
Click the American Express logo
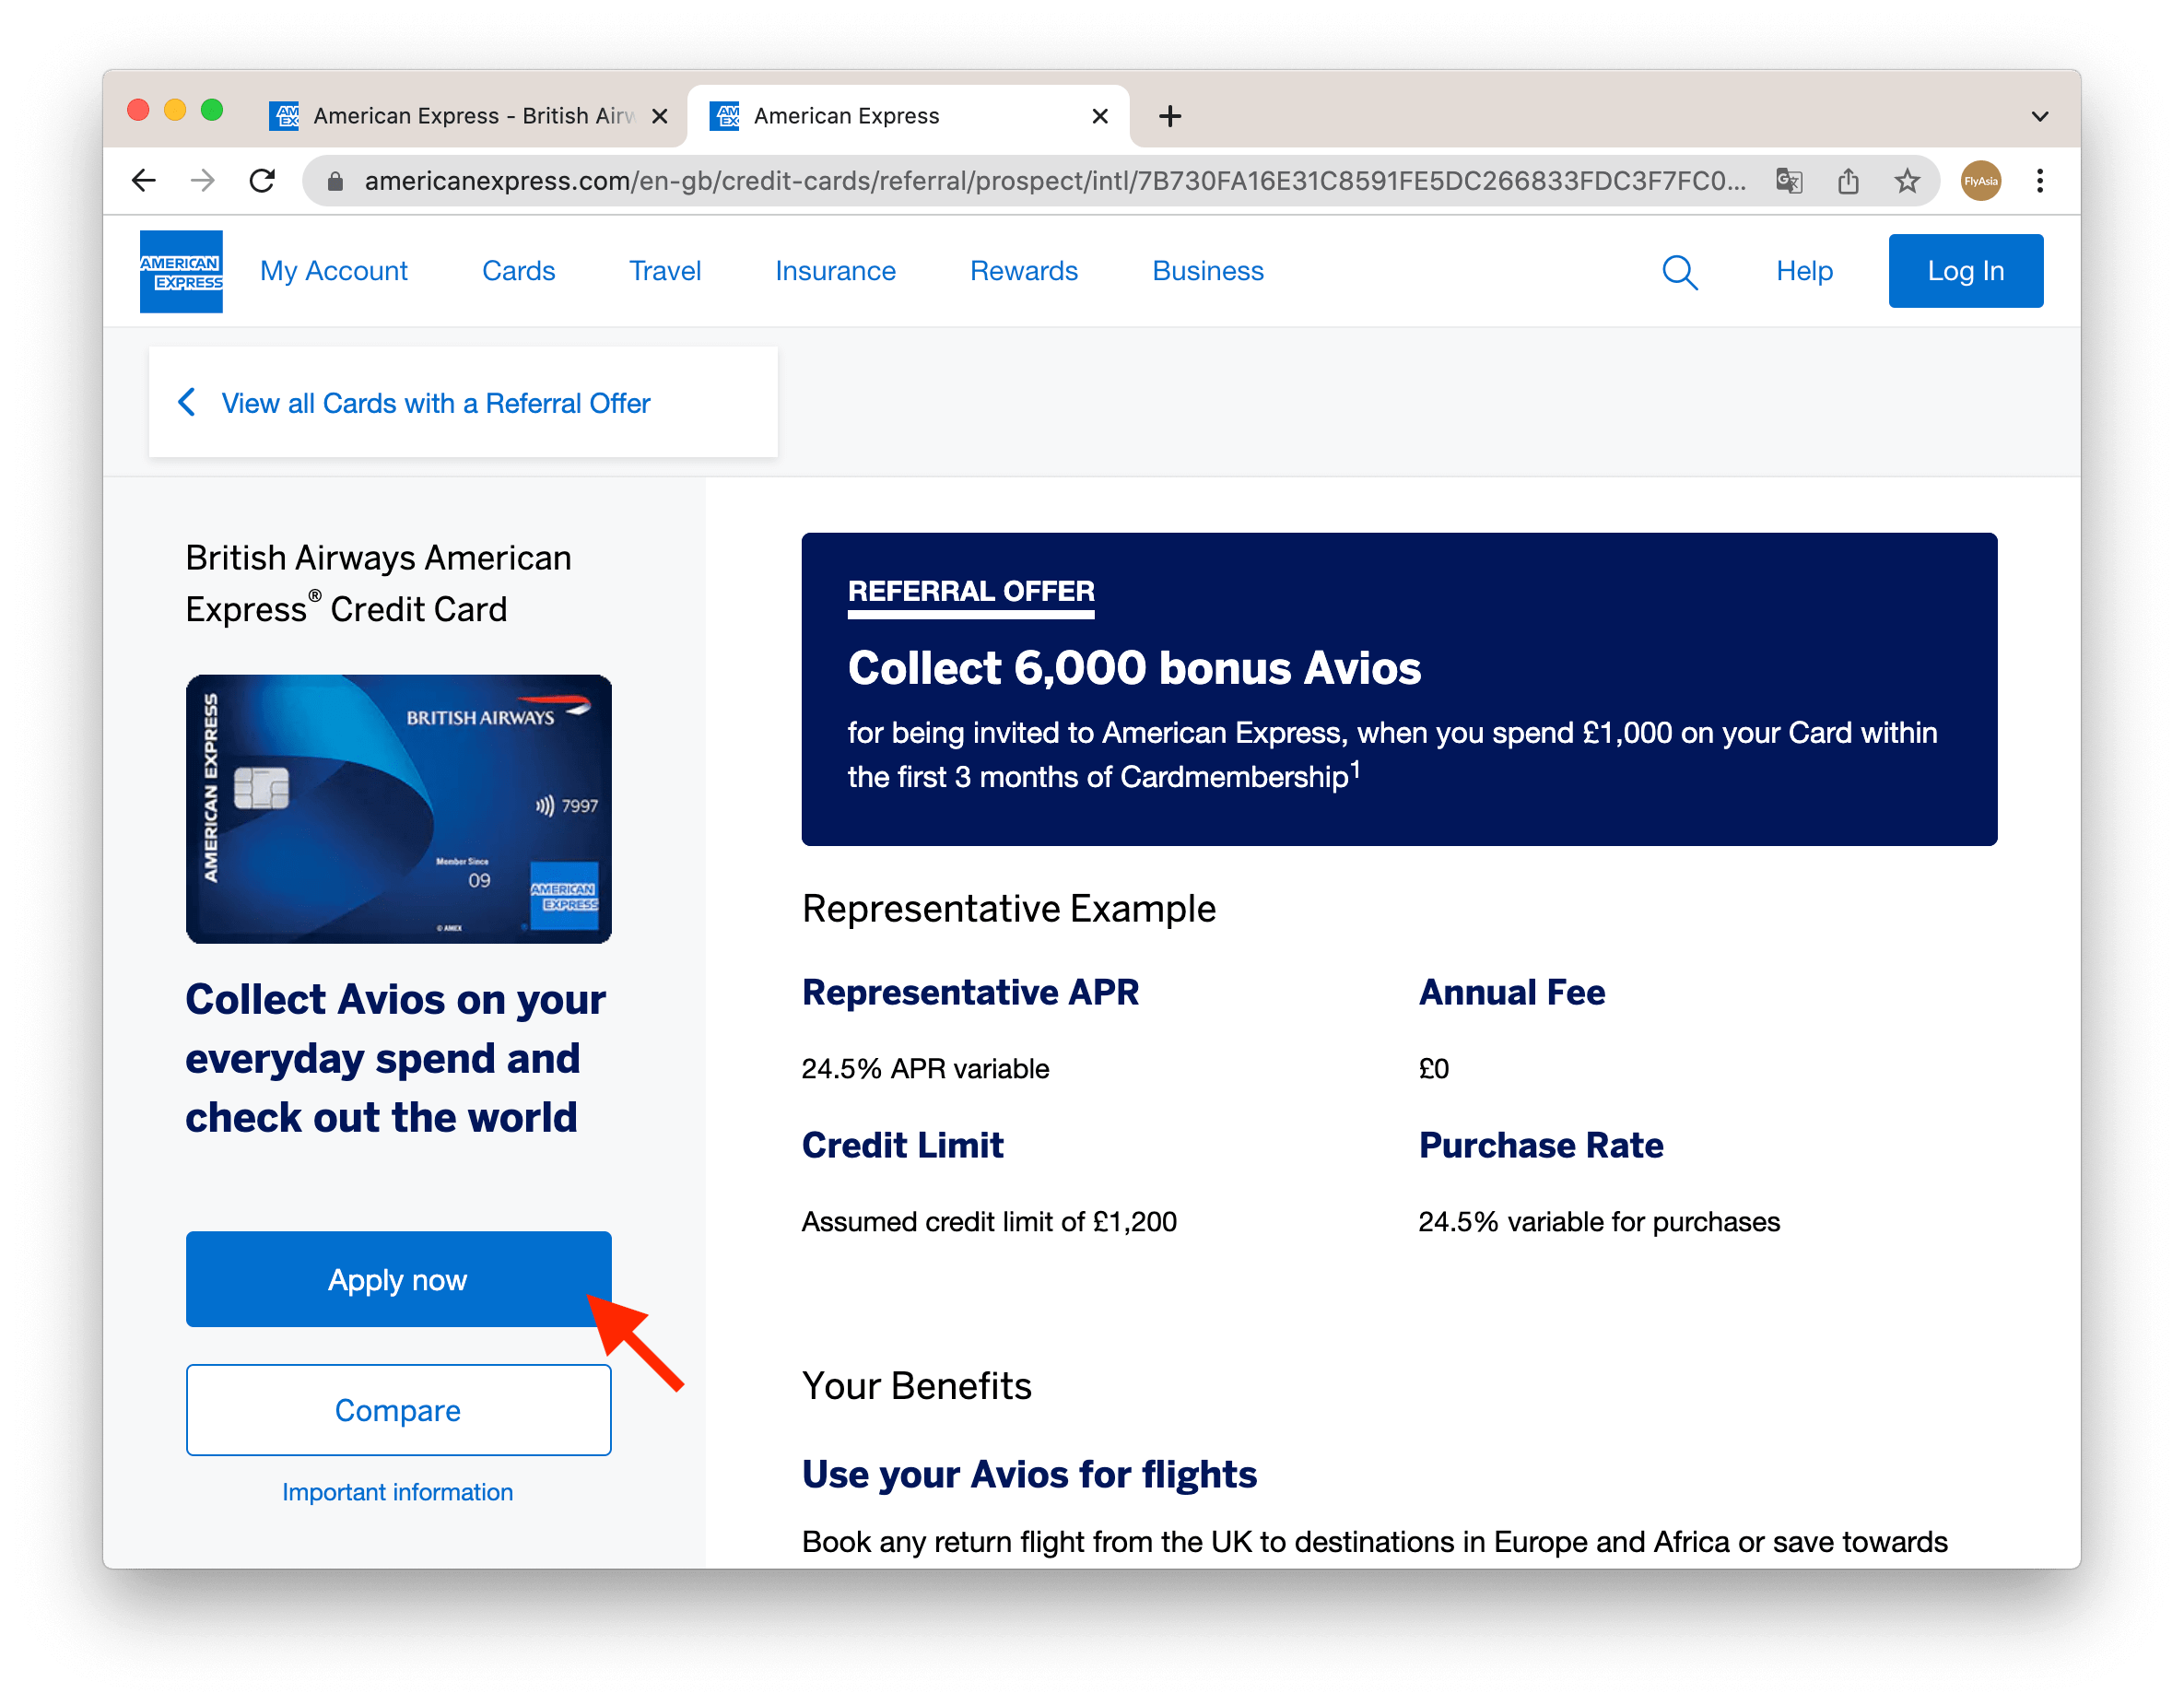pos(181,271)
